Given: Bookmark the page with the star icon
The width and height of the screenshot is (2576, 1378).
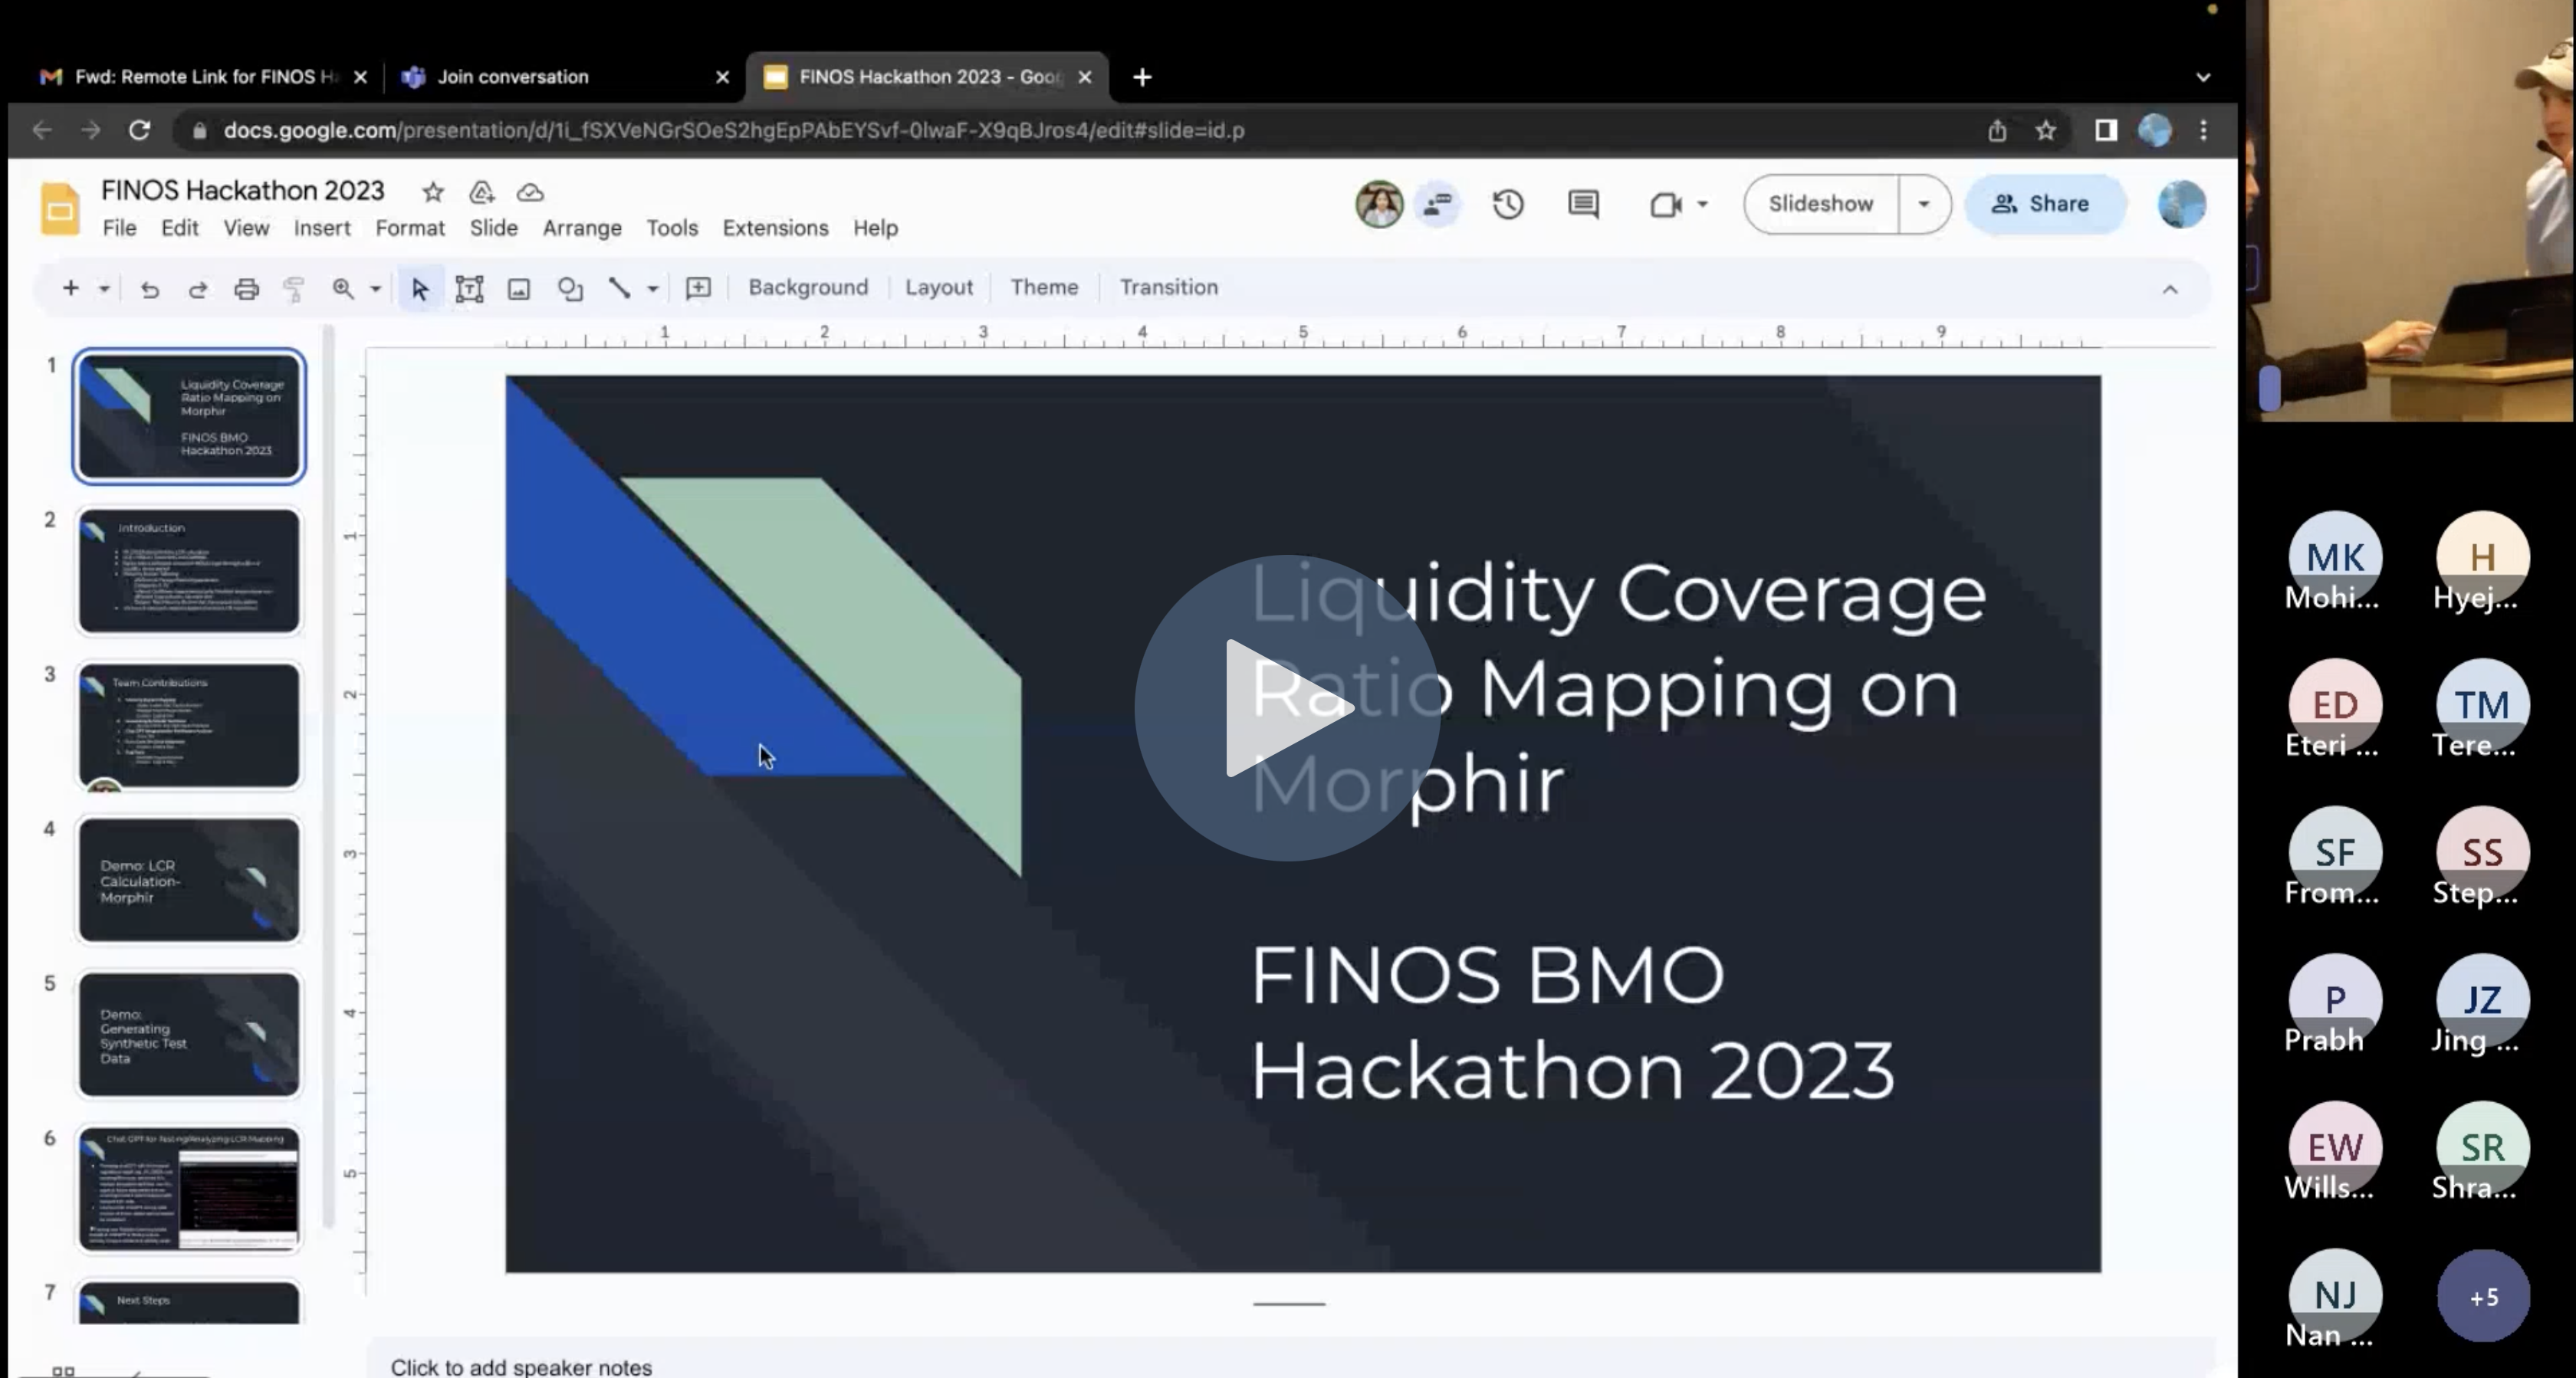Looking at the screenshot, I should coord(2046,130).
